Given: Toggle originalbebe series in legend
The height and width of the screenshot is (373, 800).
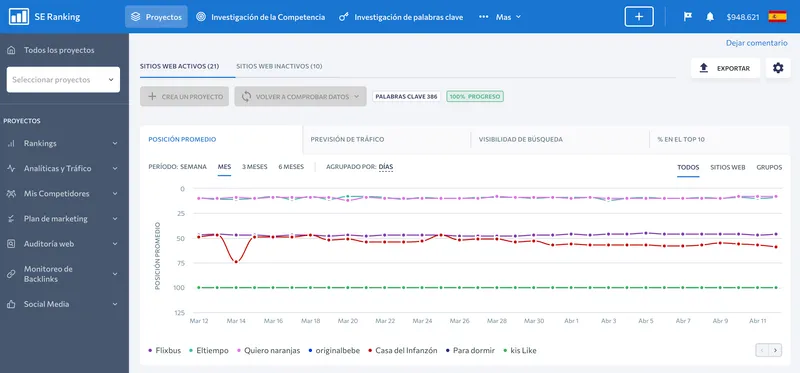Looking at the screenshot, I should (x=334, y=351).
